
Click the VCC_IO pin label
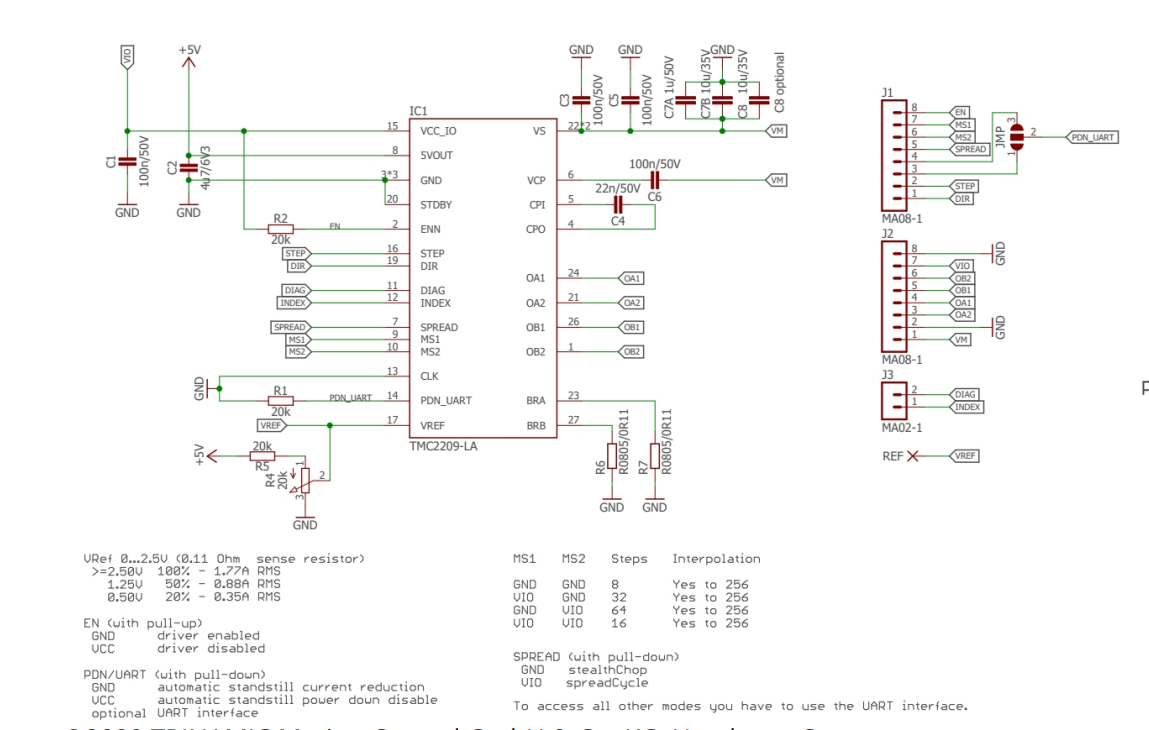[438, 131]
